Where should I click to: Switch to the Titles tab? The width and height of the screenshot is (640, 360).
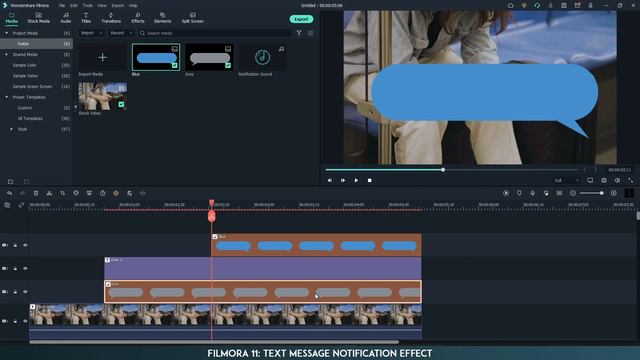coord(86,18)
